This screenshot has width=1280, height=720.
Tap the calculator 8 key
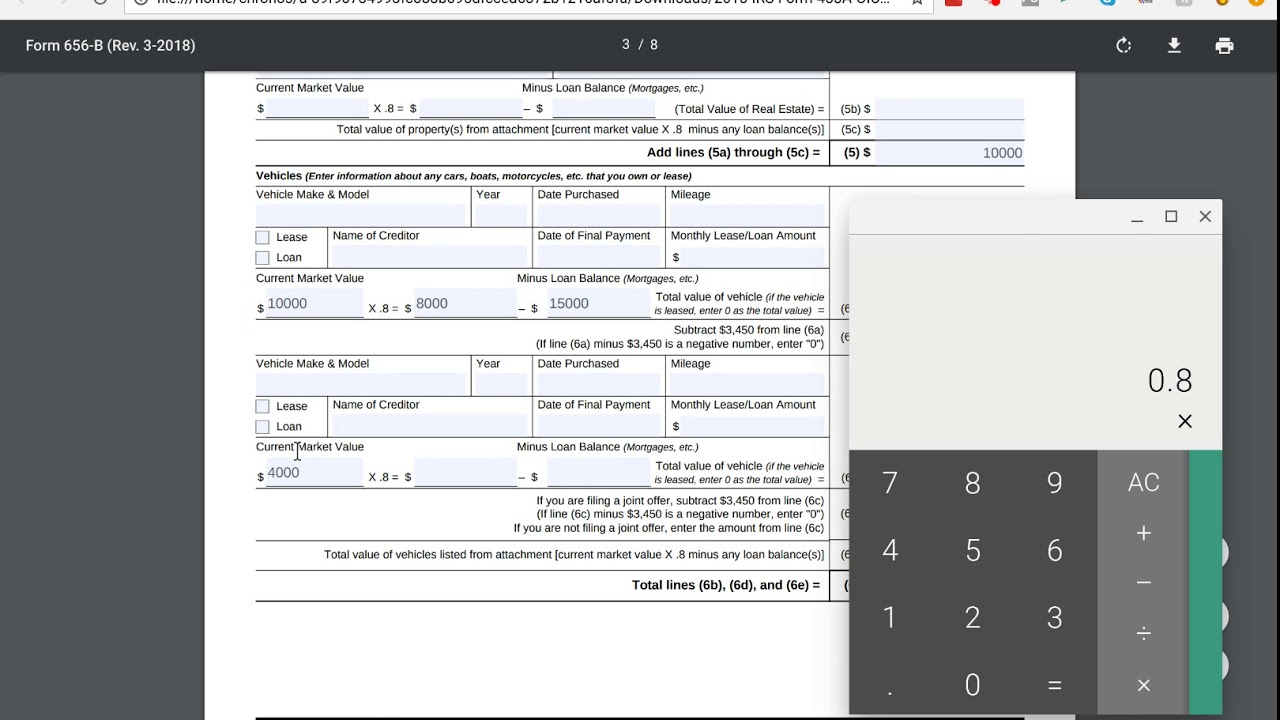972,483
